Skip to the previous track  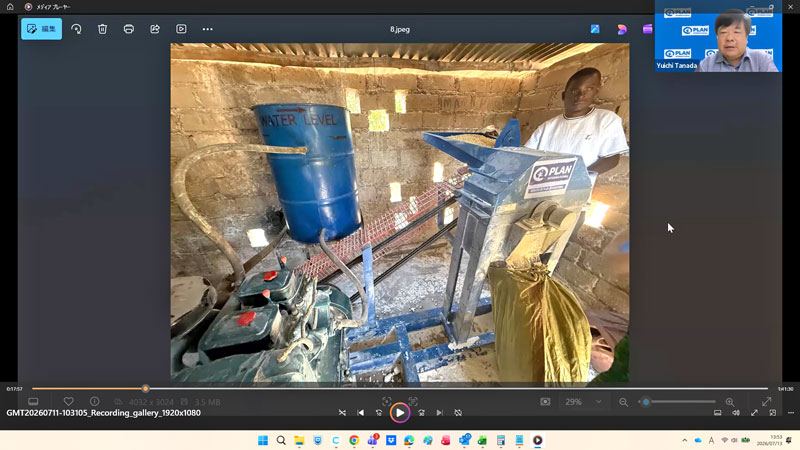pos(361,413)
